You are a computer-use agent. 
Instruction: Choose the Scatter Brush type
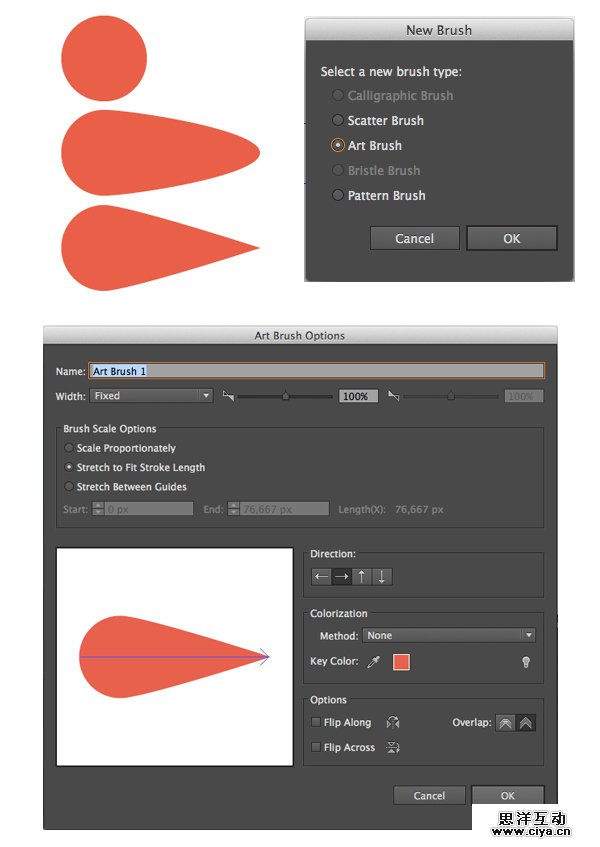point(338,120)
